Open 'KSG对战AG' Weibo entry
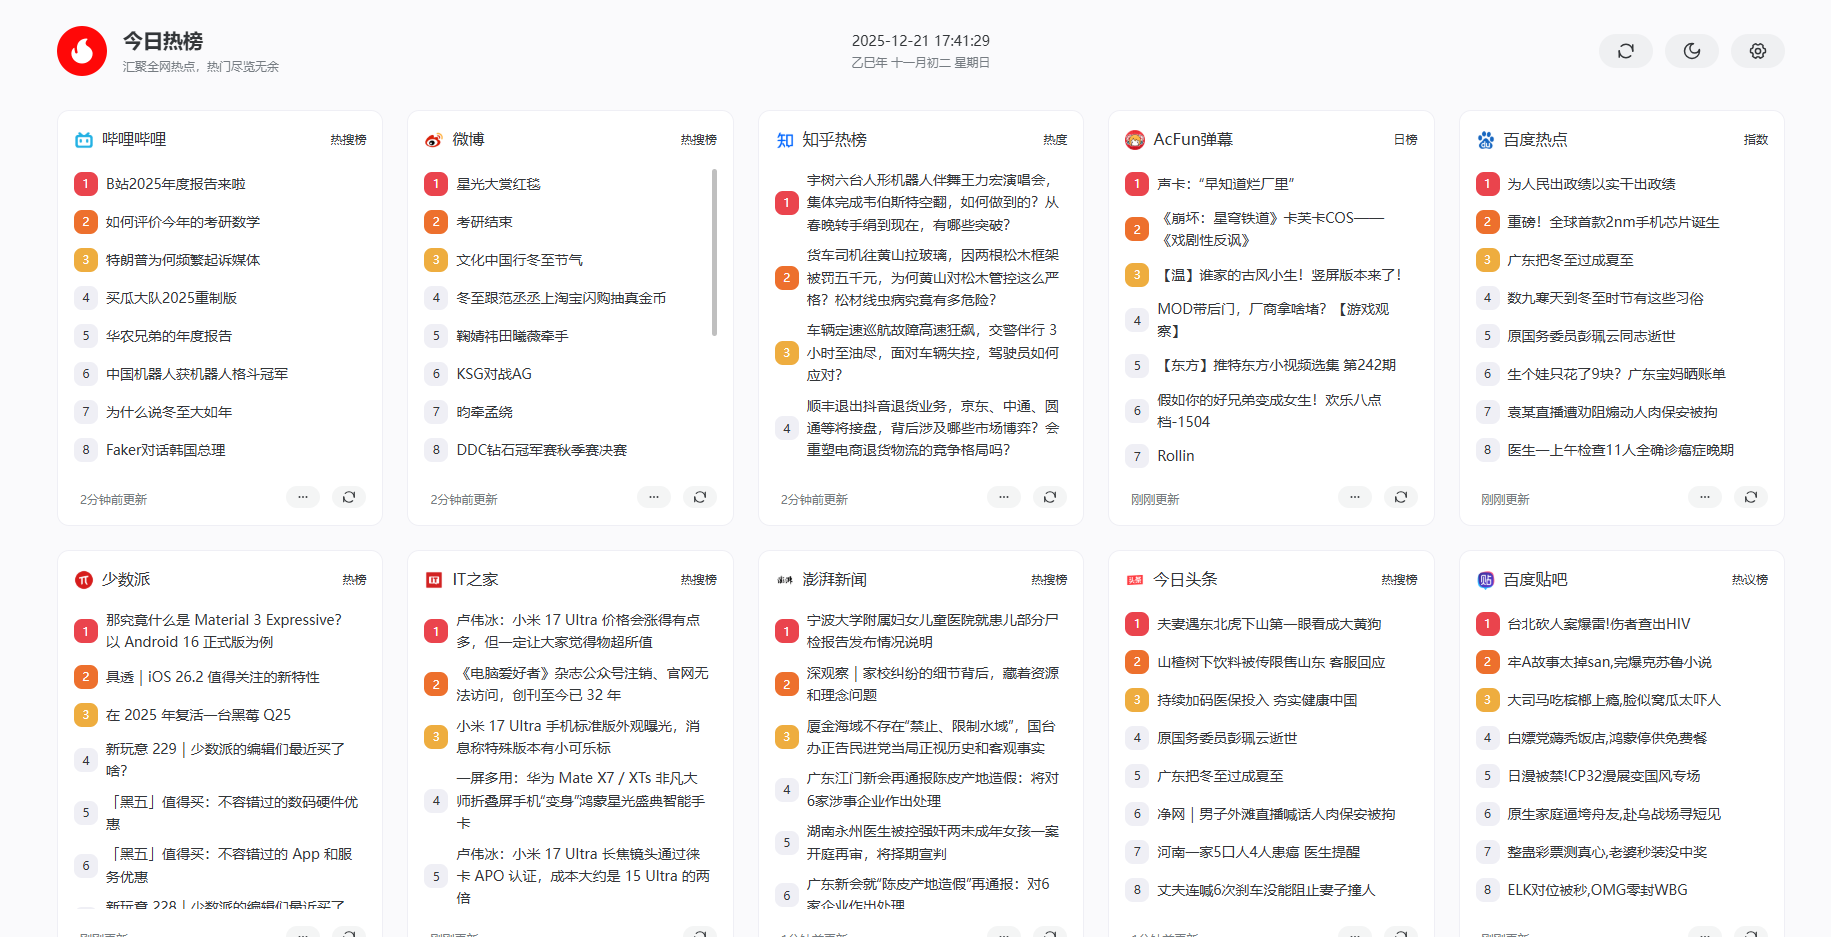The width and height of the screenshot is (1831, 937). [495, 374]
